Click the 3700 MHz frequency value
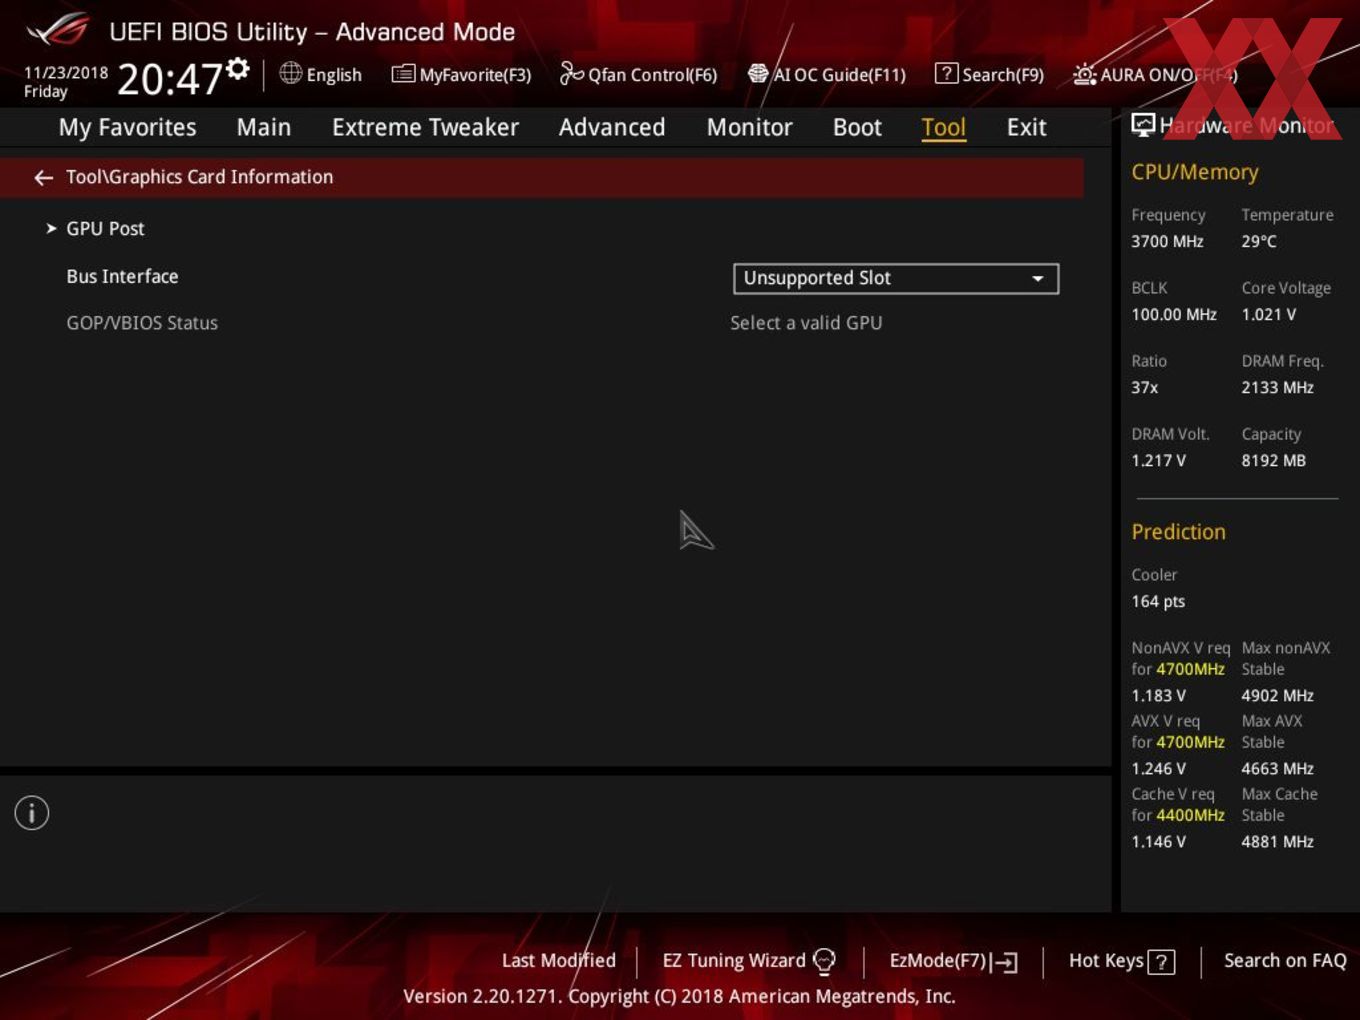The width and height of the screenshot is (1360, 1020). click(1167, 241)
